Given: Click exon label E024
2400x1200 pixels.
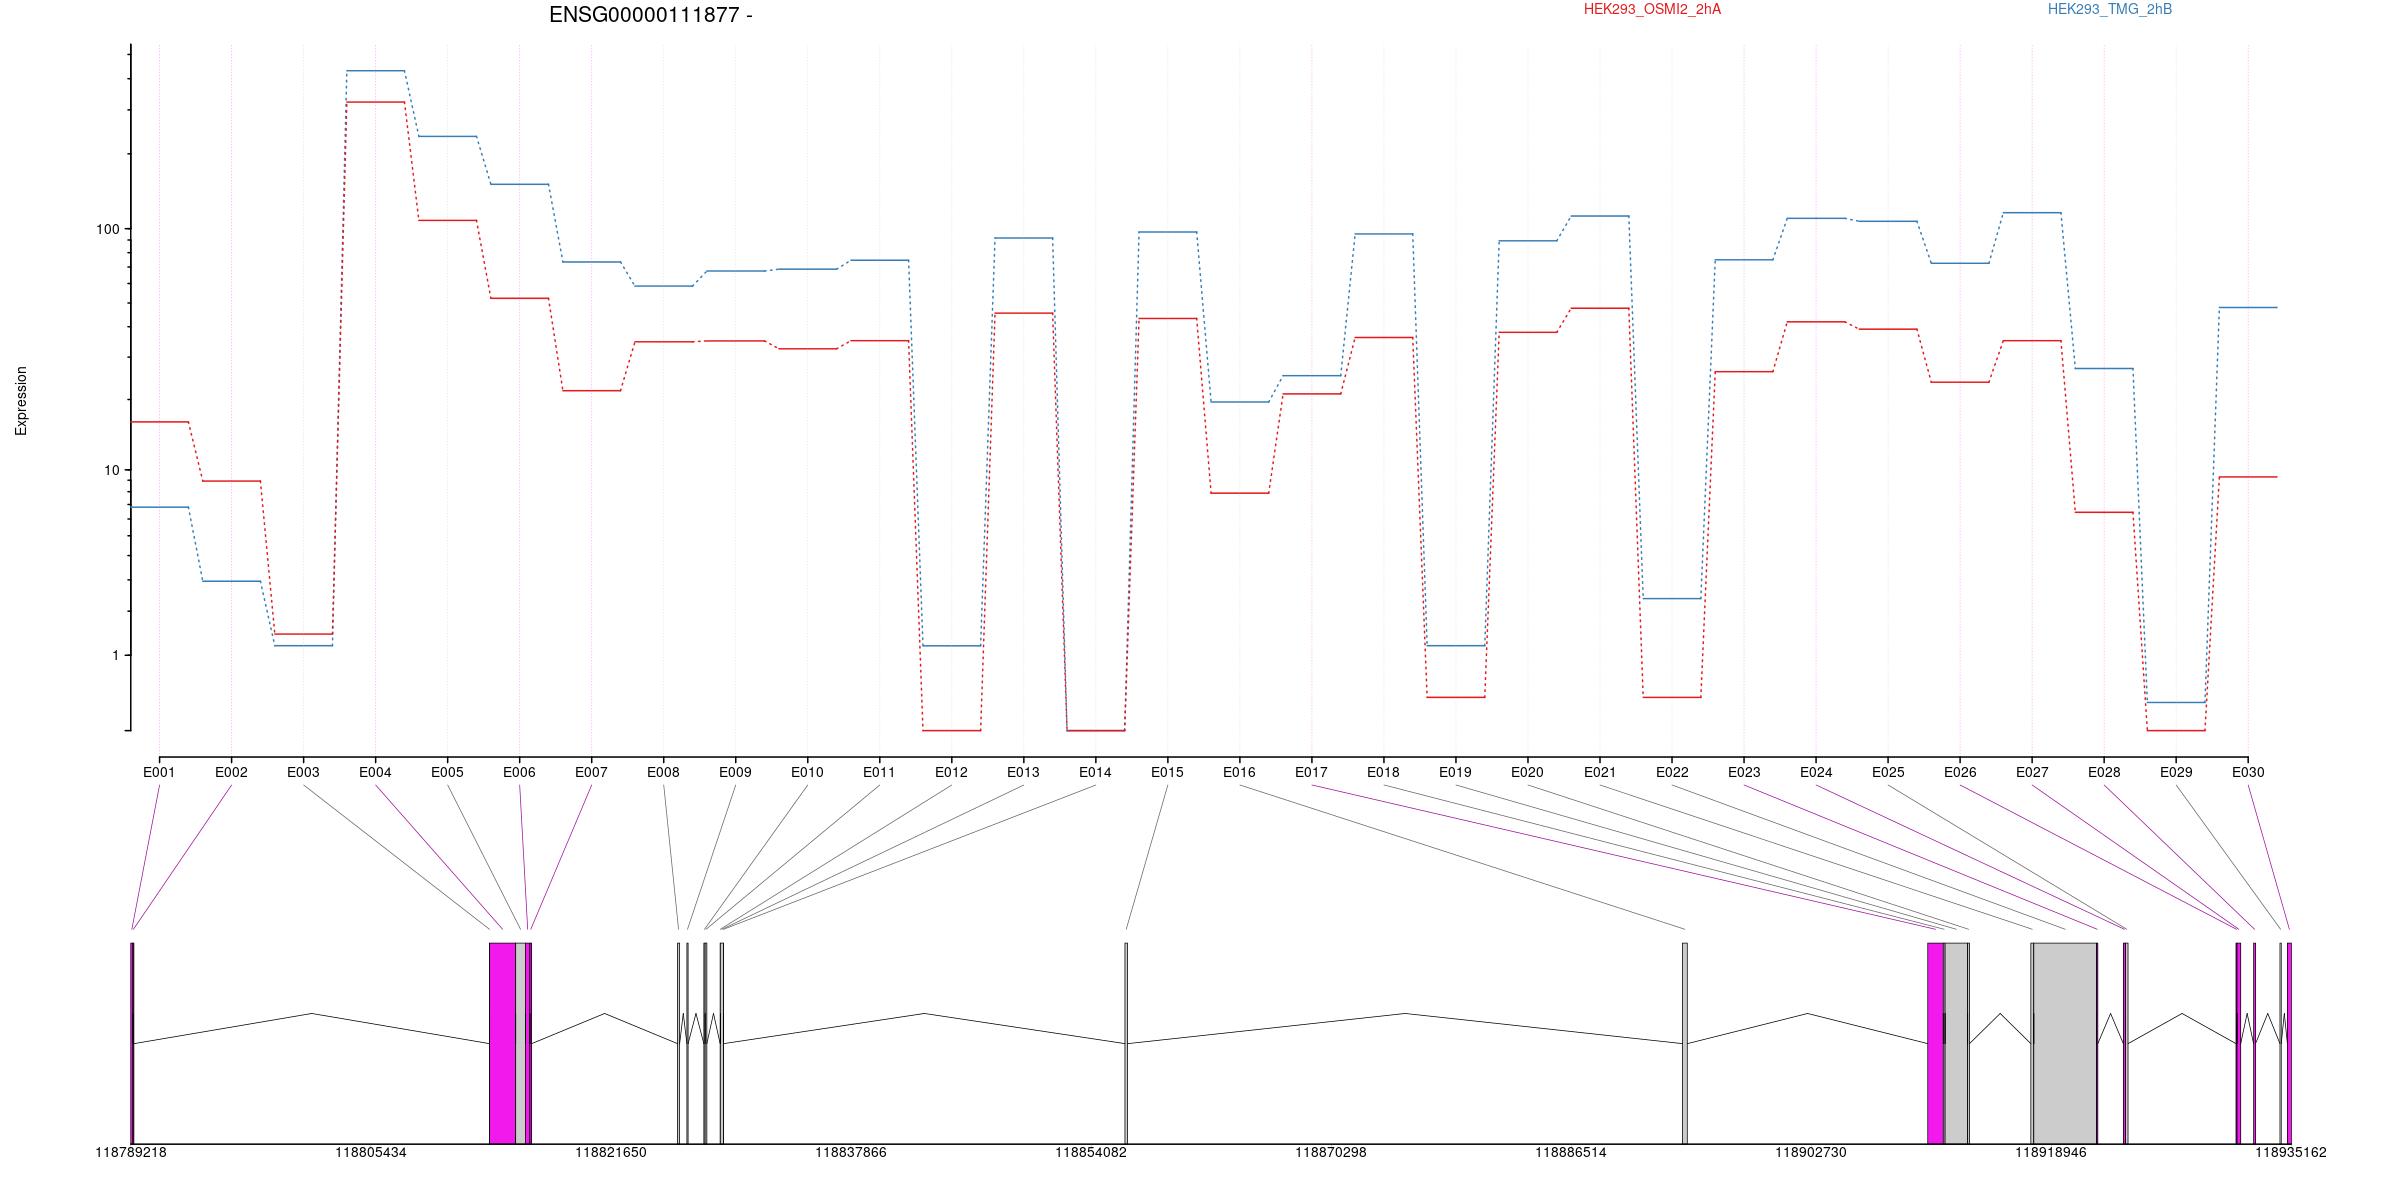Looking at the screenshot, I should [x=1816, y=772].
